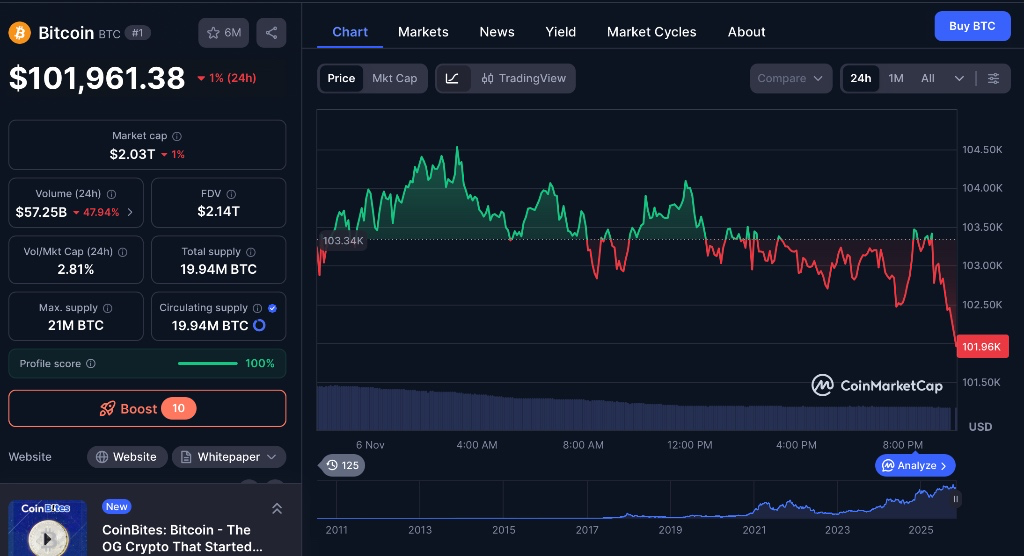Open the Compare dropdown
The width and height of the screenshot is (1024, 556).
point(790,78)
